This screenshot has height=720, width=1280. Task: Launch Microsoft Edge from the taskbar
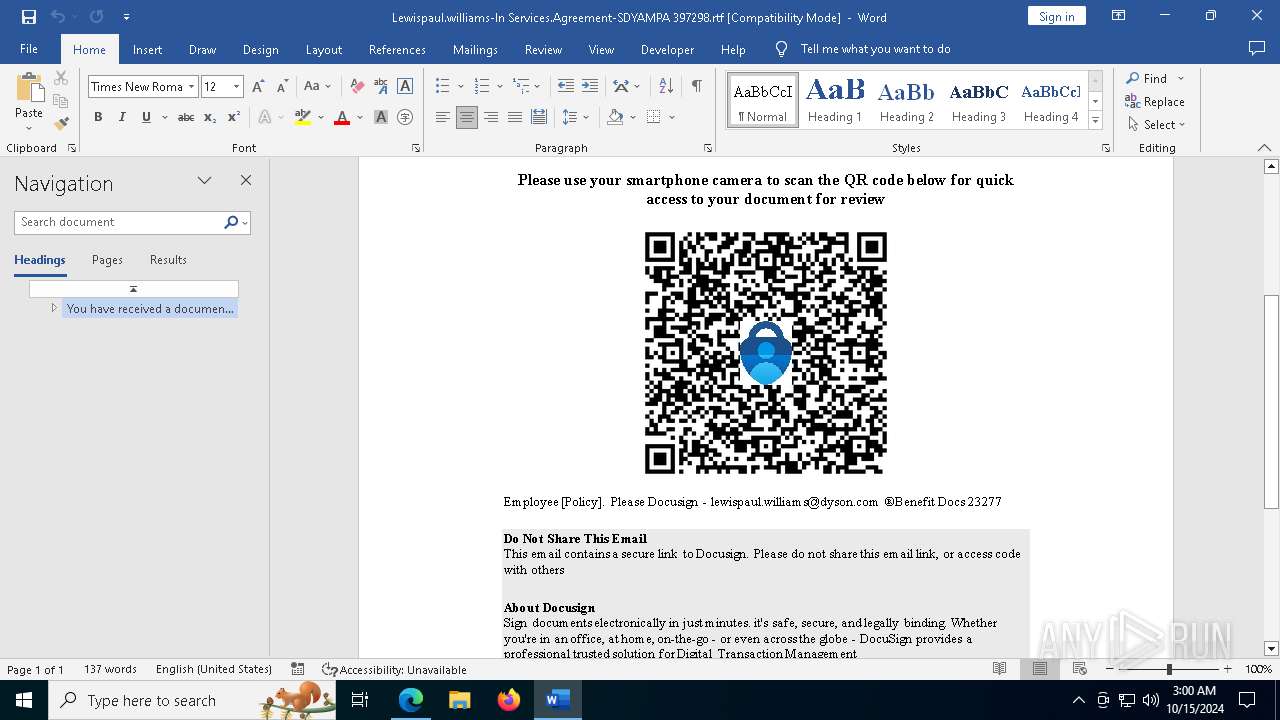(411, 700)
